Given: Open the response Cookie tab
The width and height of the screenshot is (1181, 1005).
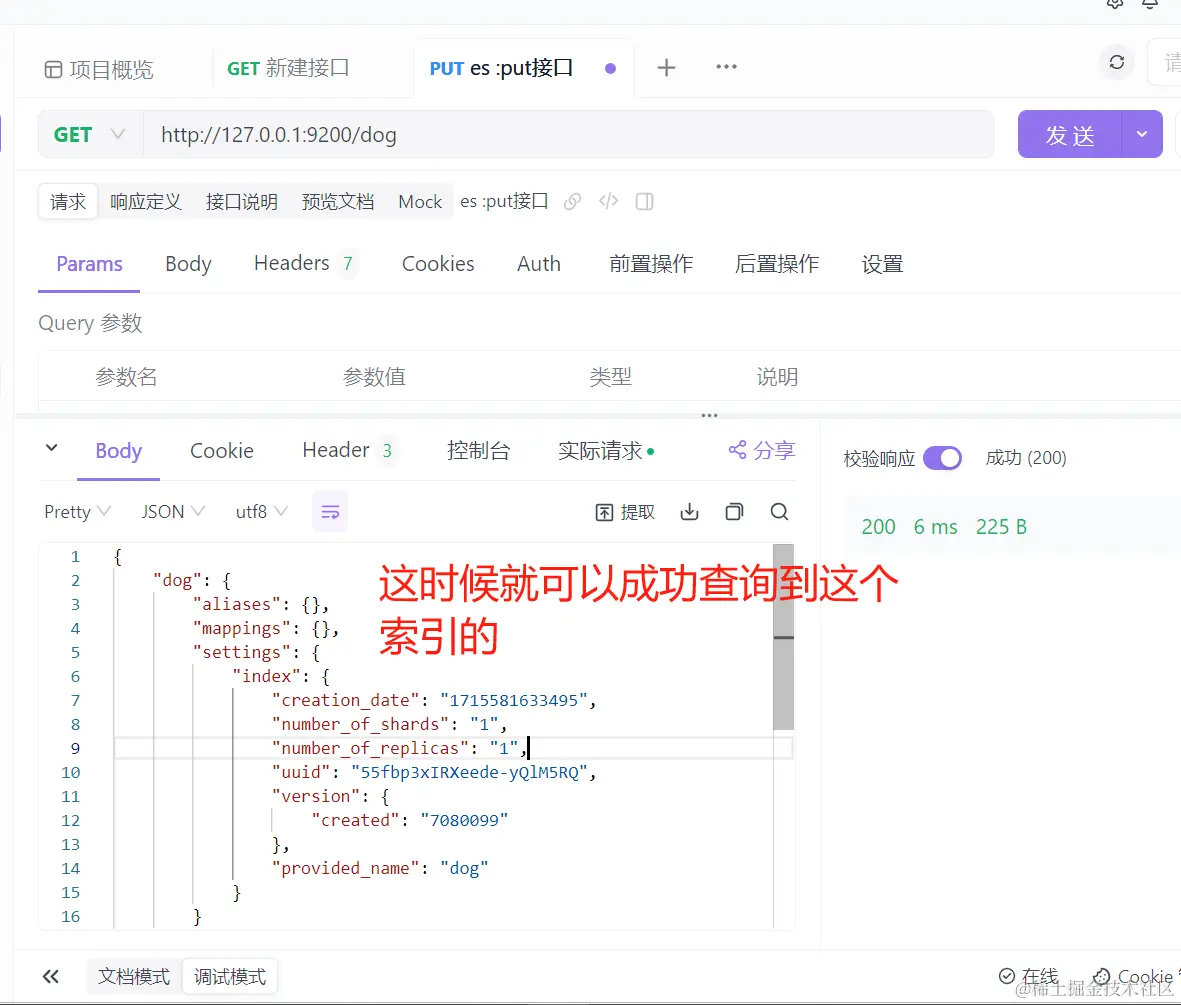Looking at the screenshot, I should [221, 451].
